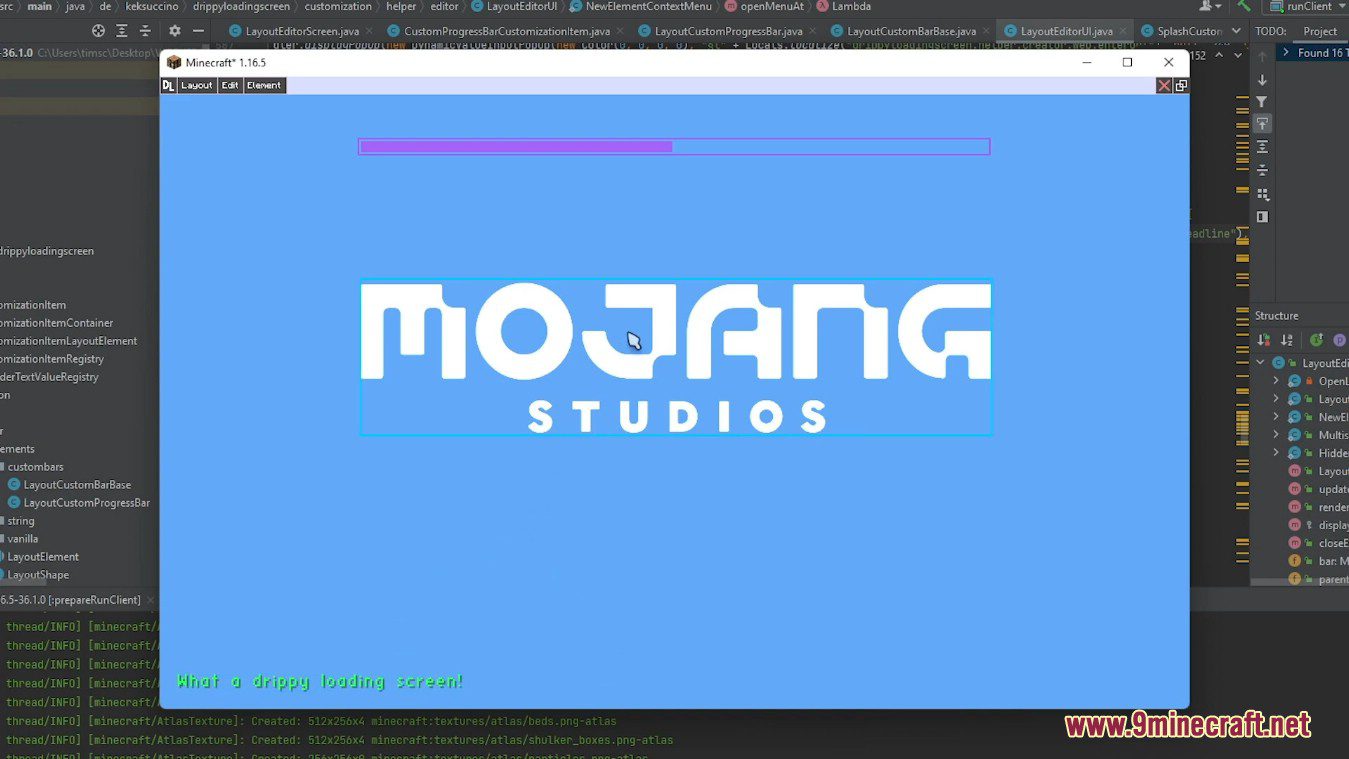
Task: Expand the Multis node in the Structure tree
Action: [1276, 435]
